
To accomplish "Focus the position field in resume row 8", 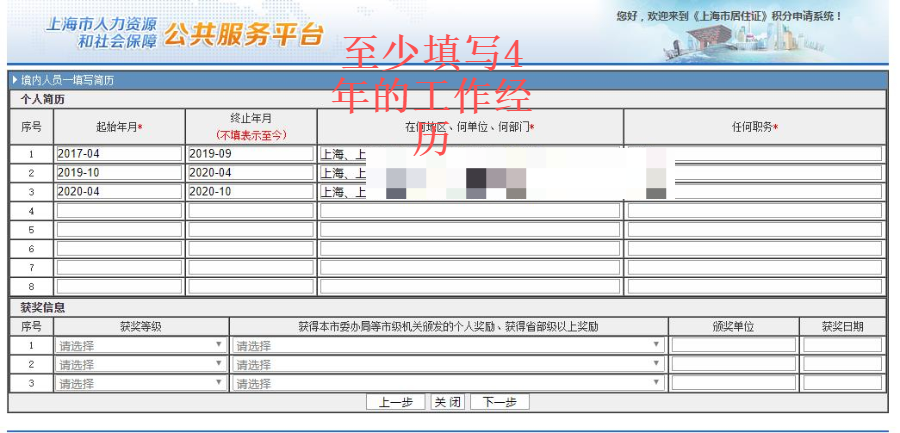I will pyautogui.click(x=755, y=287).
